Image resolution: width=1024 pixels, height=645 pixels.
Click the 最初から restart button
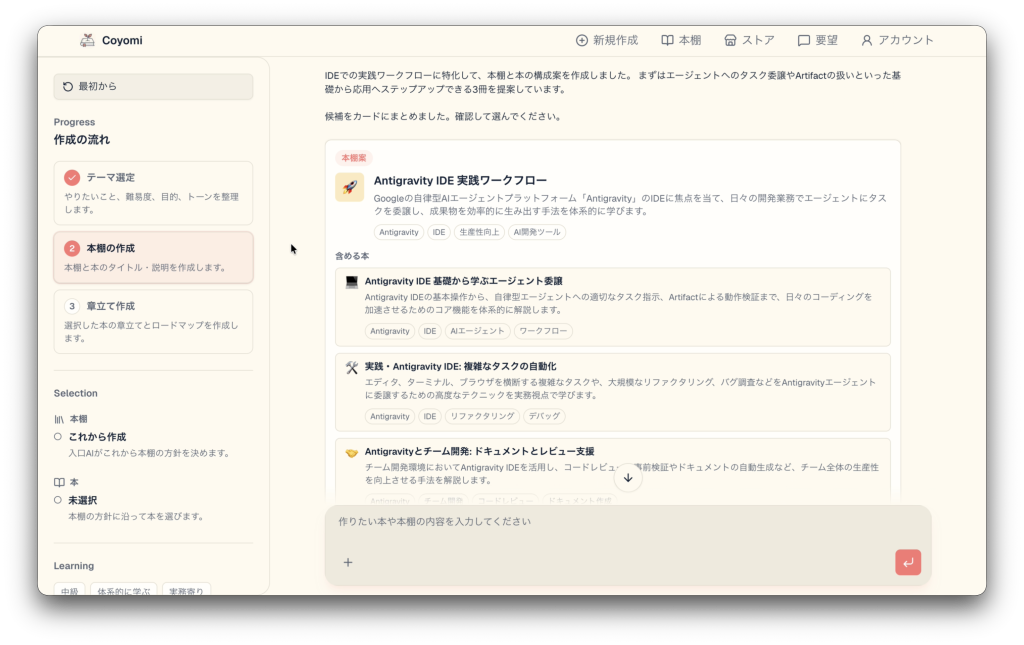153,86
